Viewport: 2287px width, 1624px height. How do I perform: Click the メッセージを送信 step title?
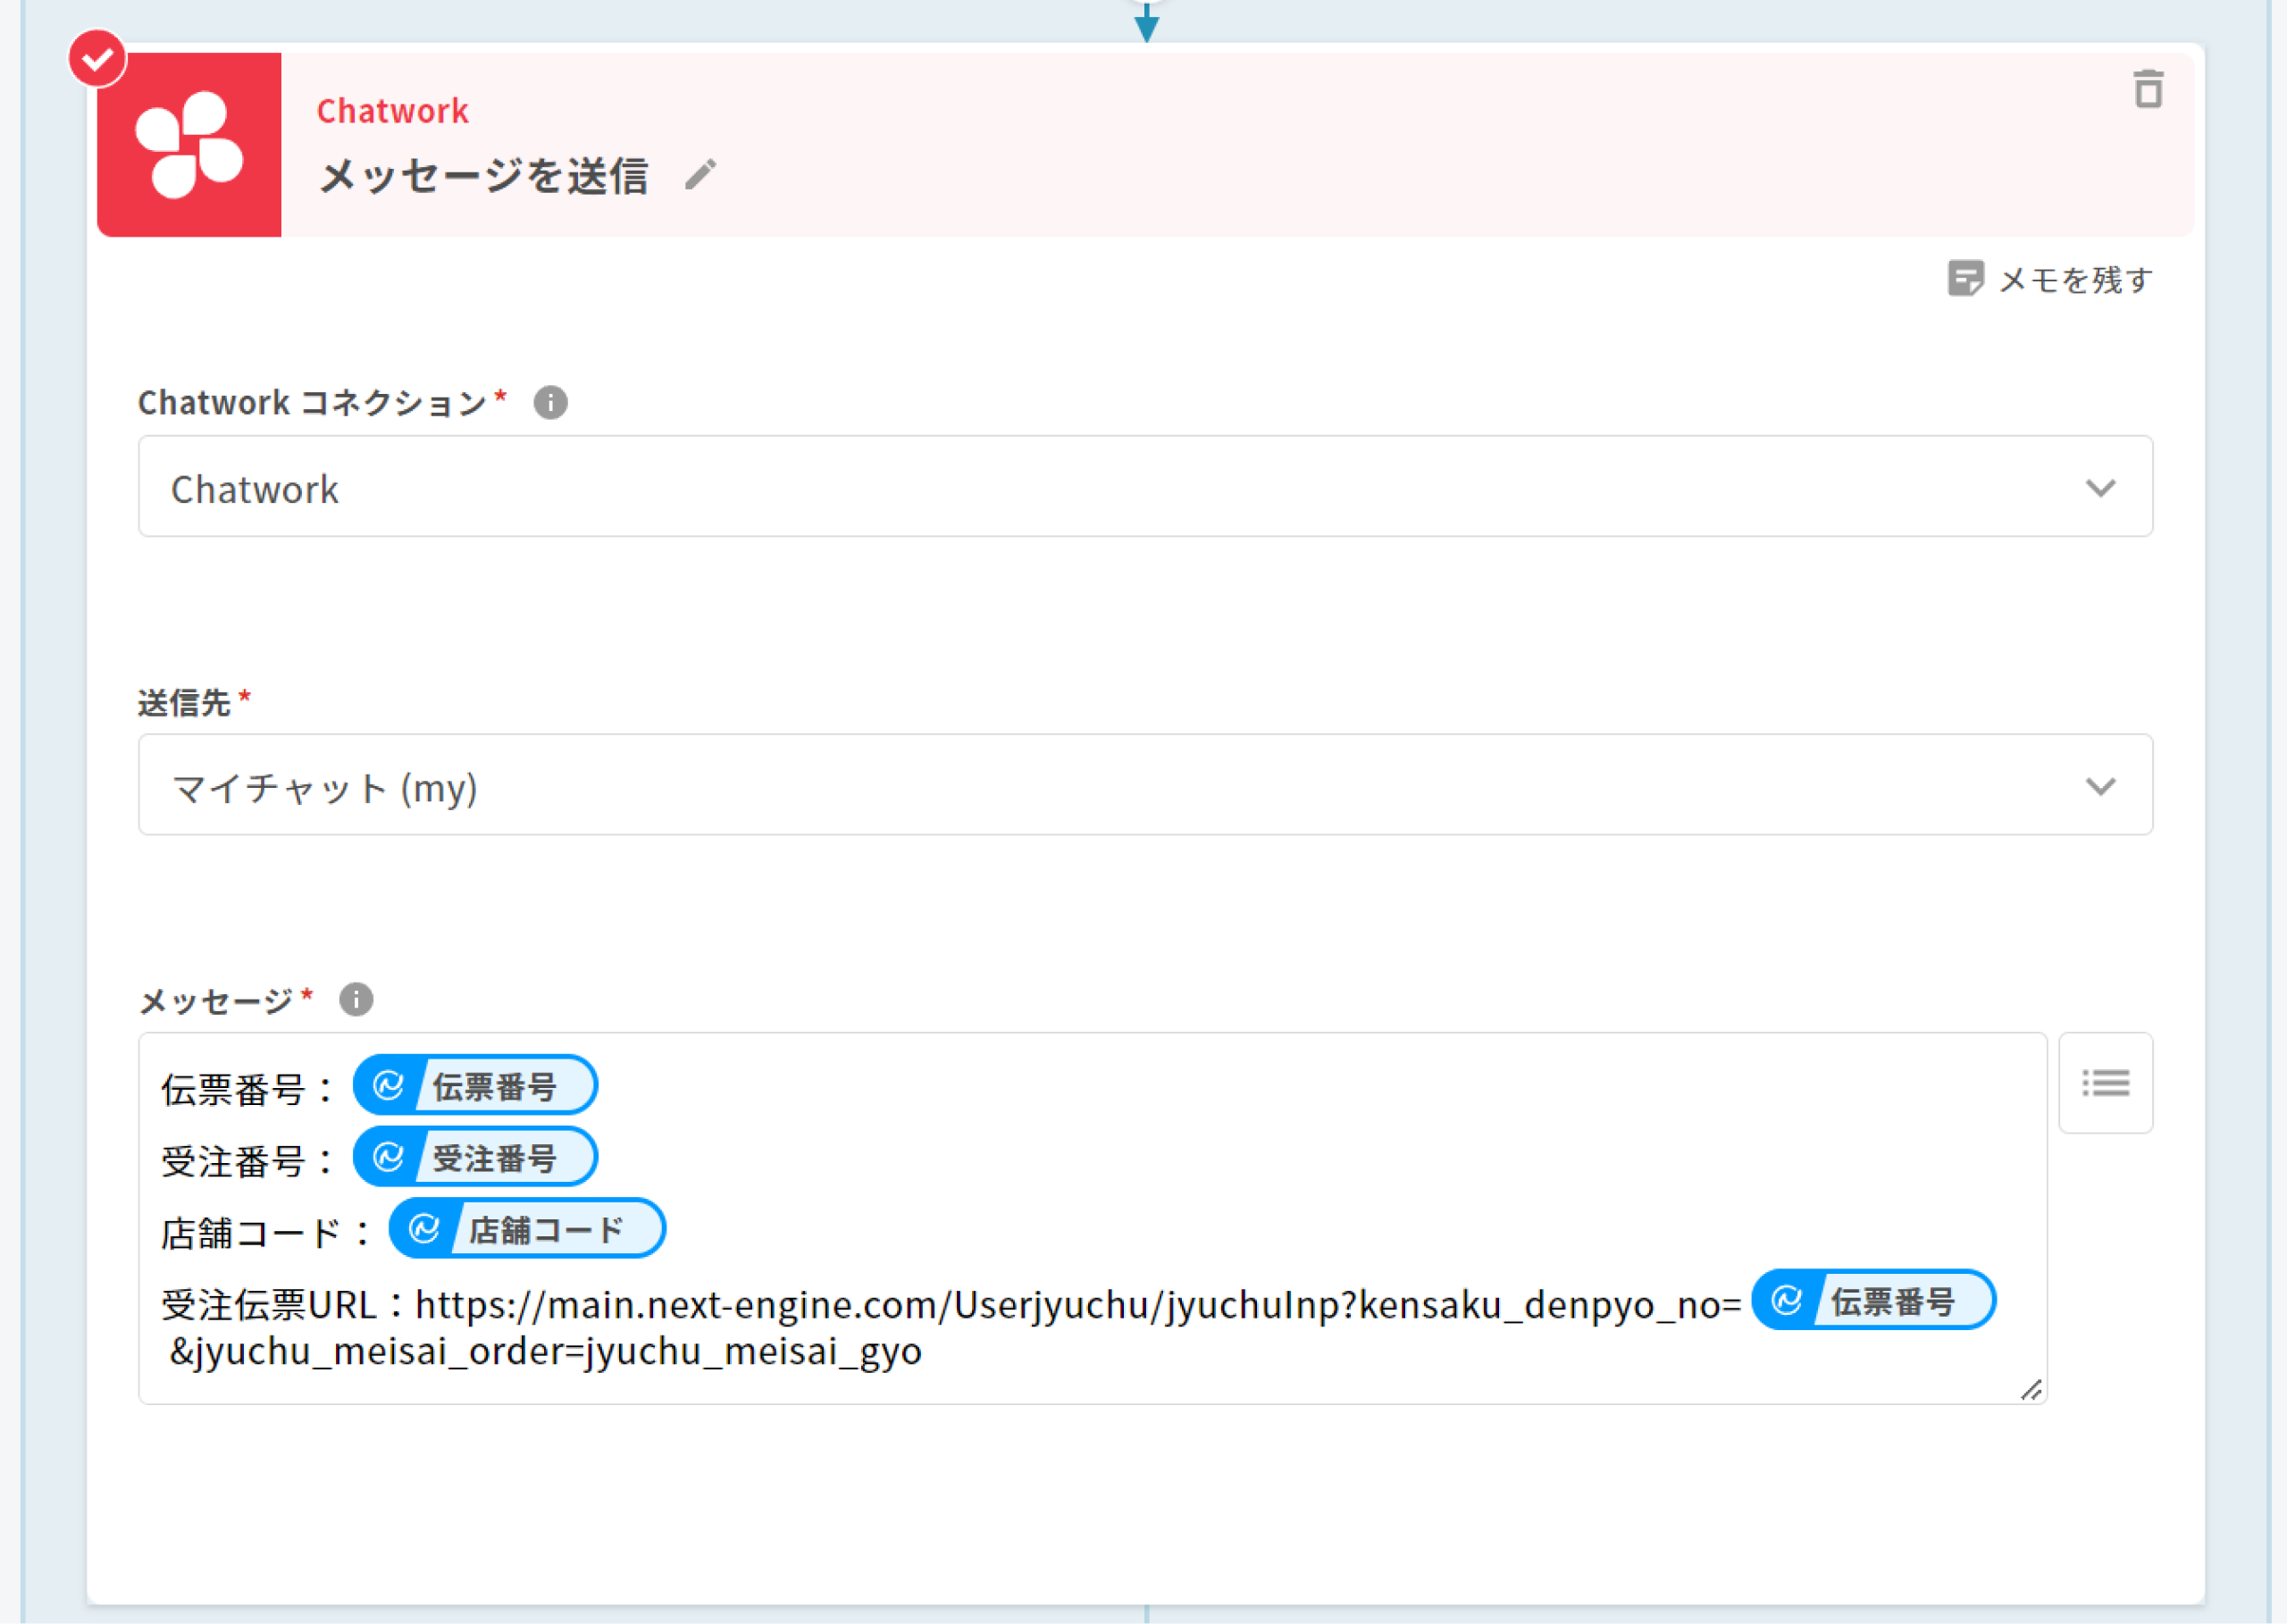[484, 177]
